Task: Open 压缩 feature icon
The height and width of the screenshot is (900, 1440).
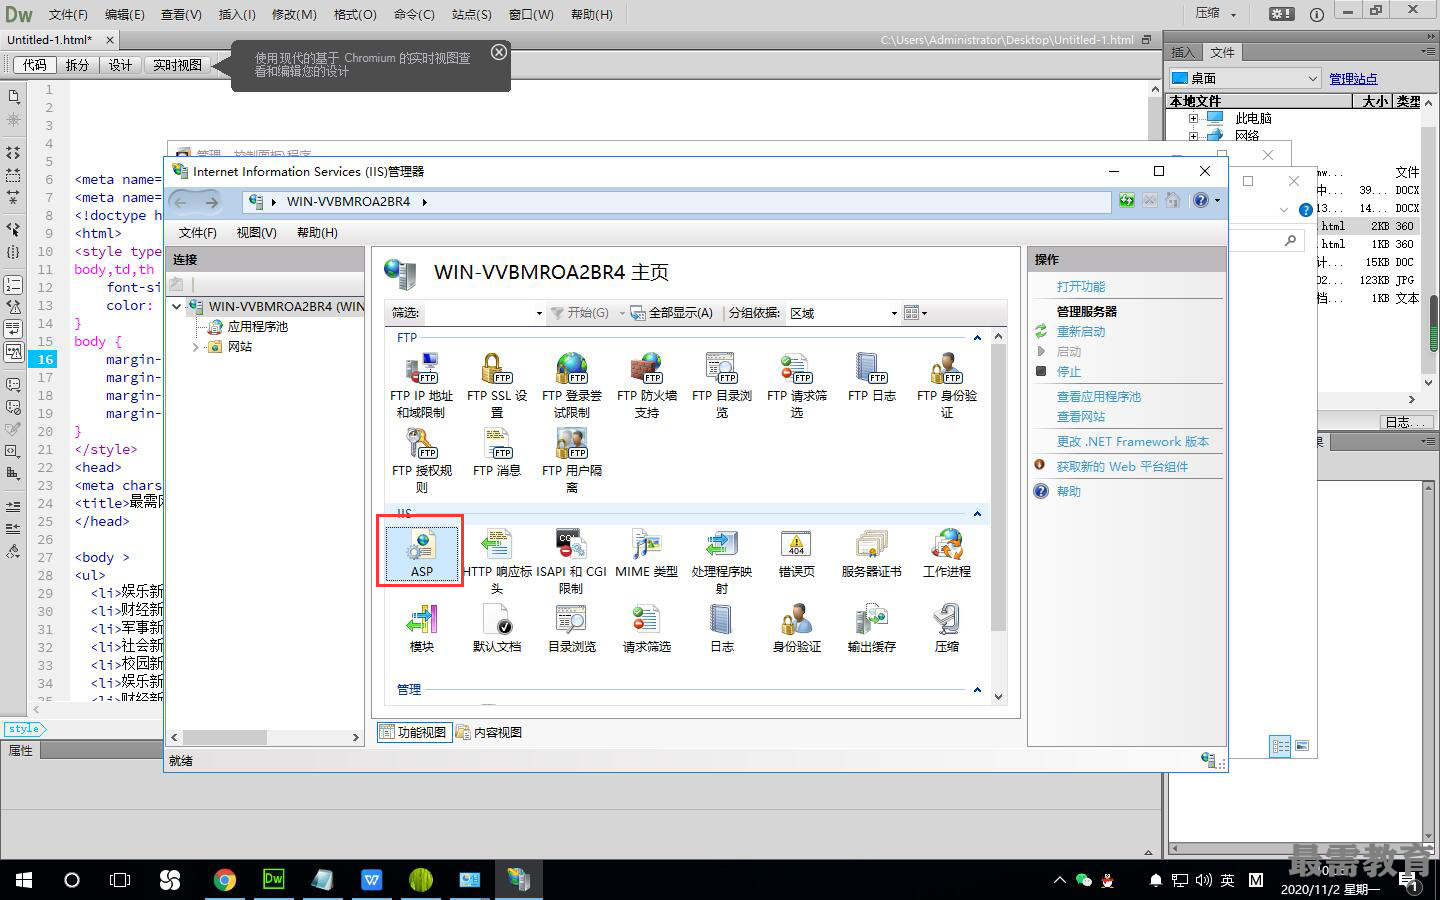Action: coord(946,628)
